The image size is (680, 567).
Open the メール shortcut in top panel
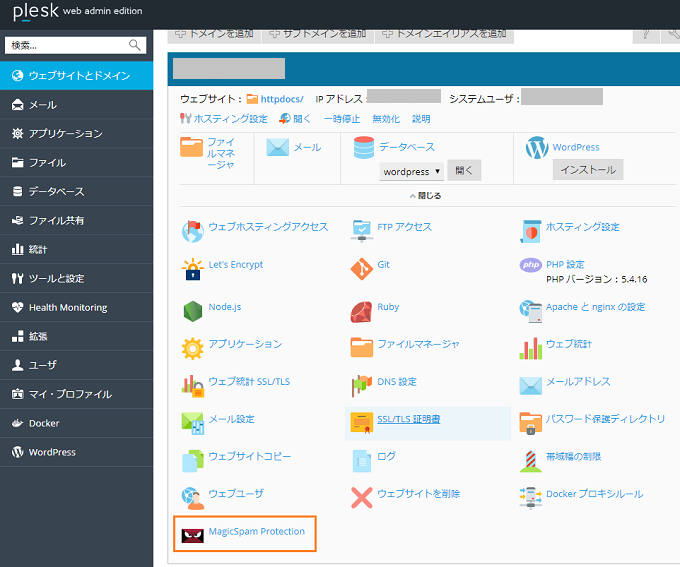pyautogui.click(x=307, y=147)
